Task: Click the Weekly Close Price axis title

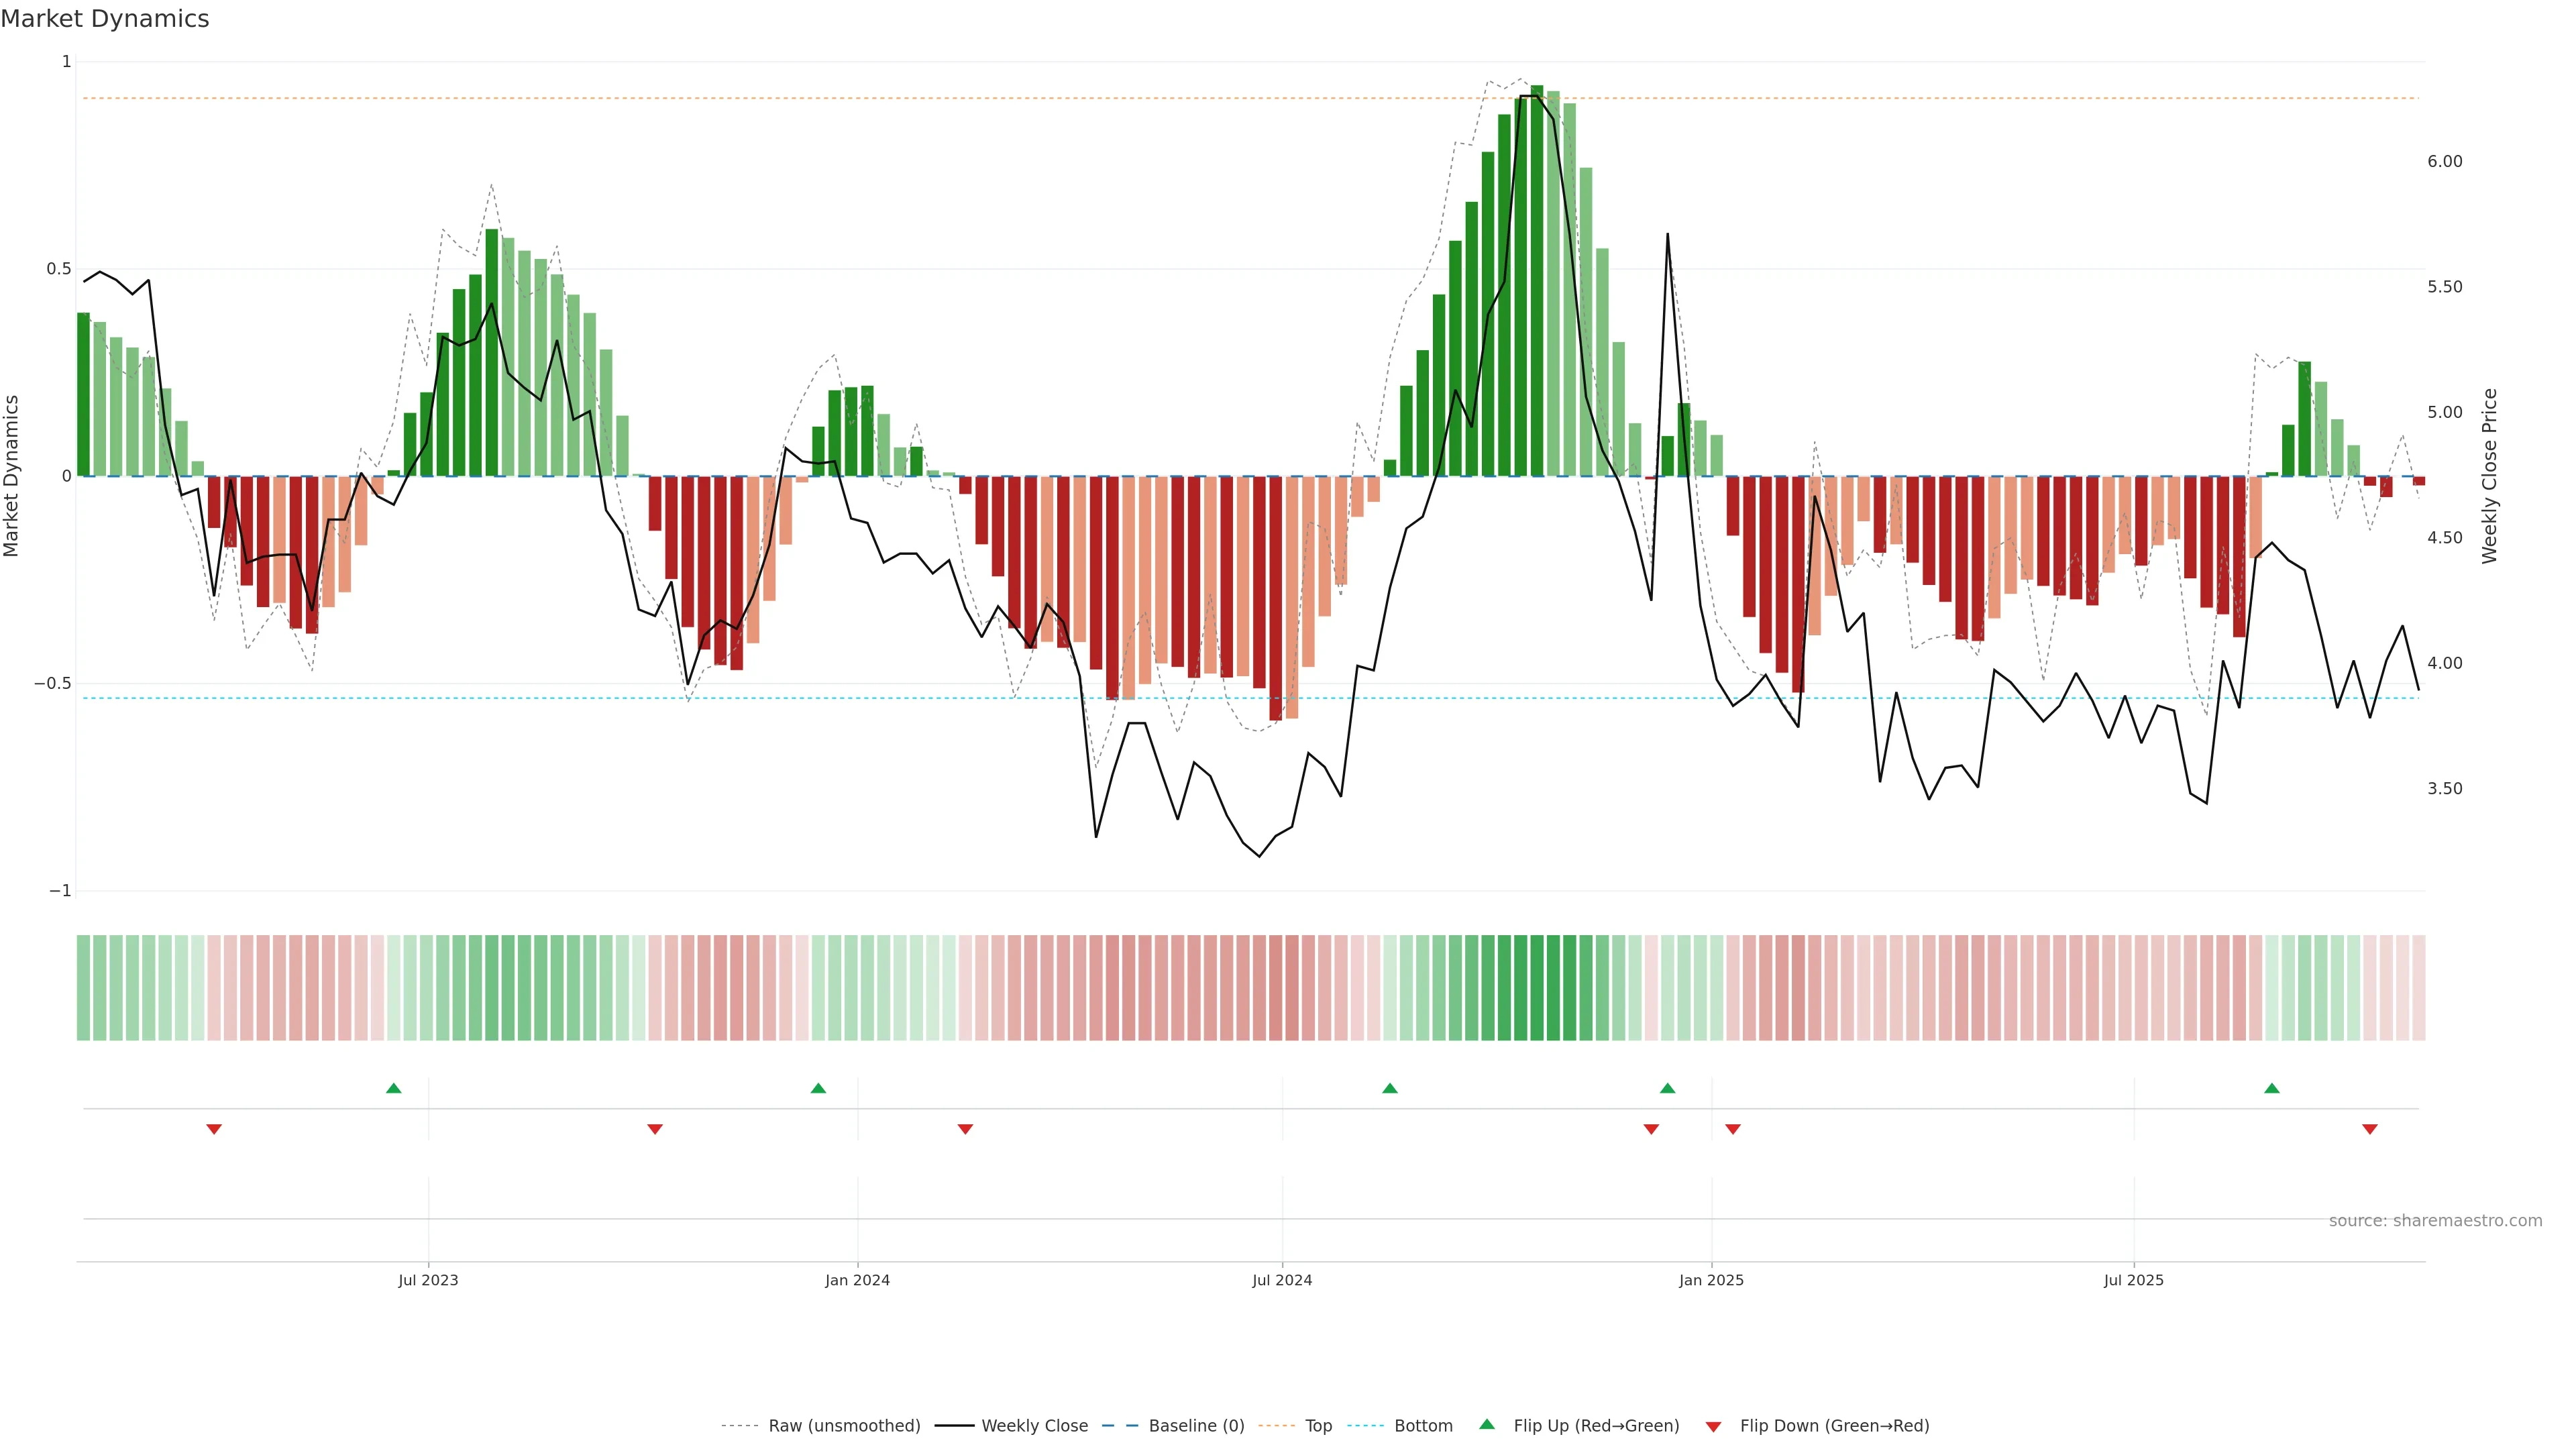Action: [x=2489, y=476]
